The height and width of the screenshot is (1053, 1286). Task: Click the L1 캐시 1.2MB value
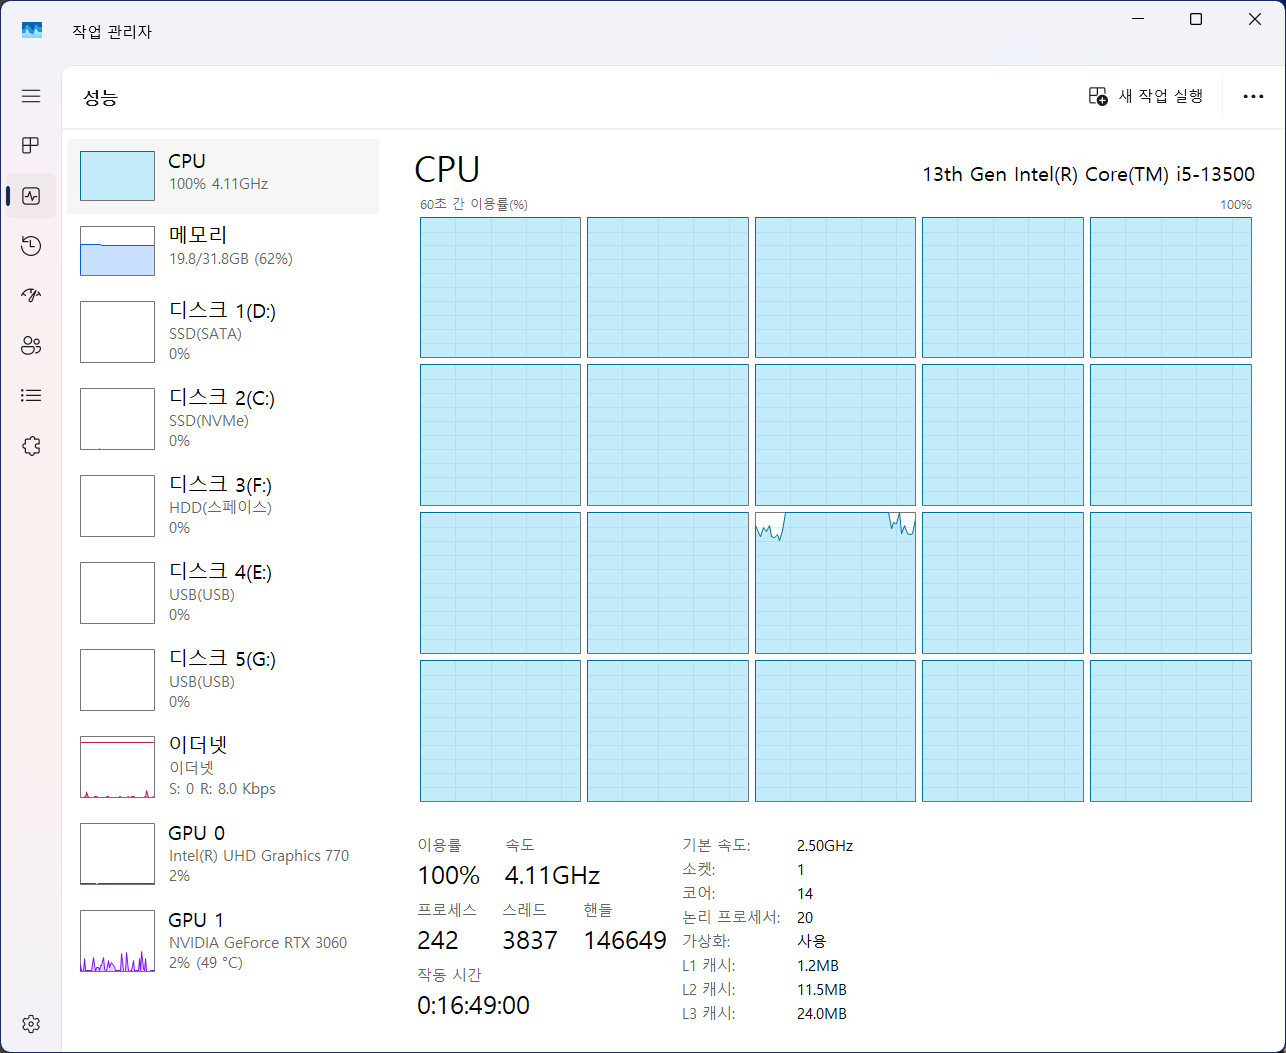pyautogui.click(x=818, y=965)
